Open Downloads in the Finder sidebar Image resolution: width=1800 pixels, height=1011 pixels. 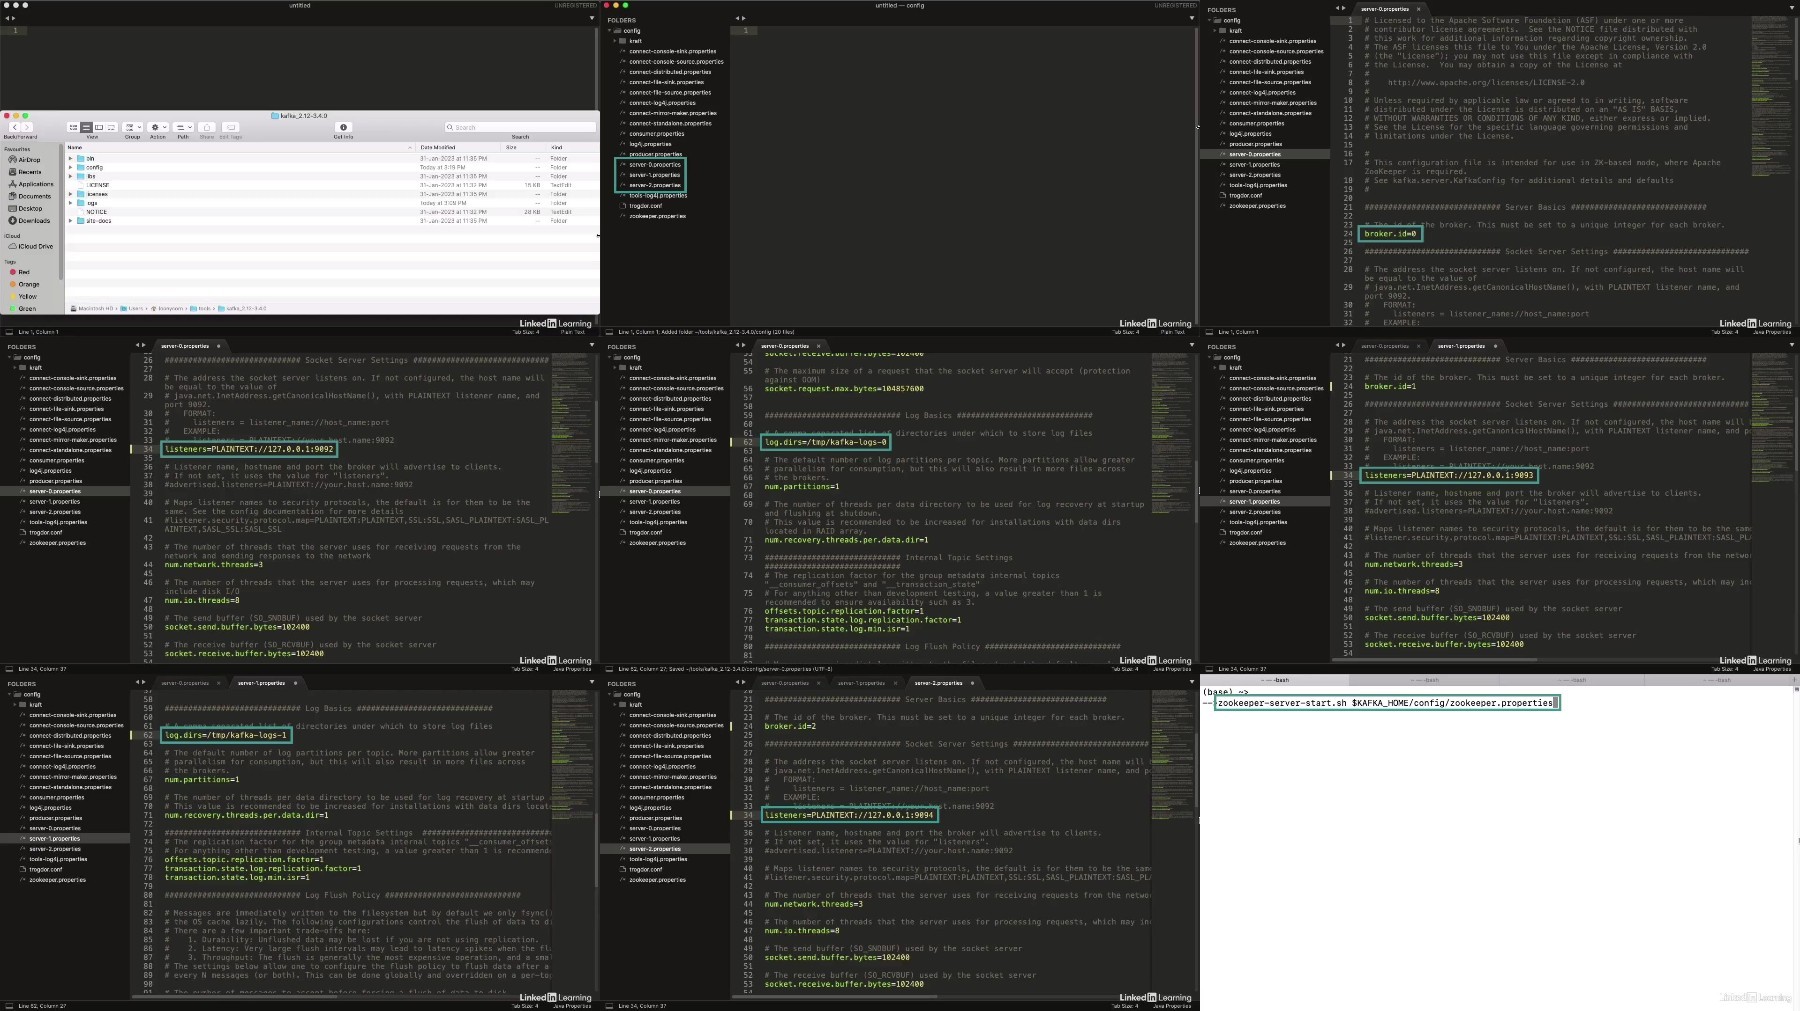[29, 220]
